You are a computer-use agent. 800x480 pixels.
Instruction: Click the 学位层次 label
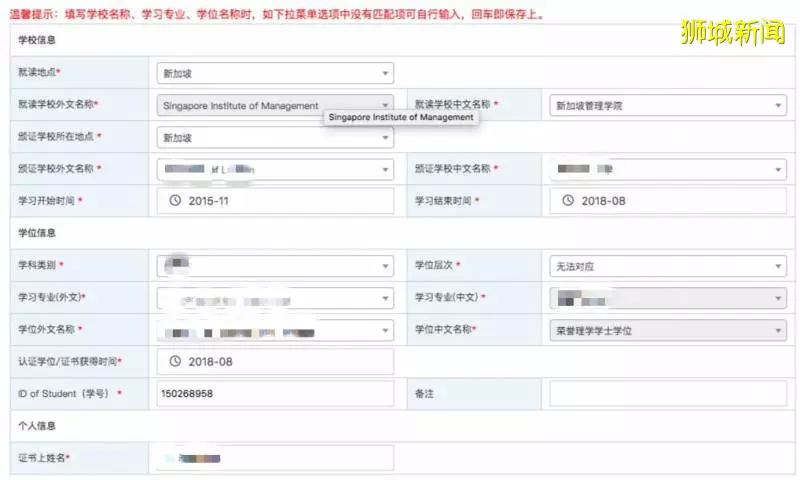point(437,265)
